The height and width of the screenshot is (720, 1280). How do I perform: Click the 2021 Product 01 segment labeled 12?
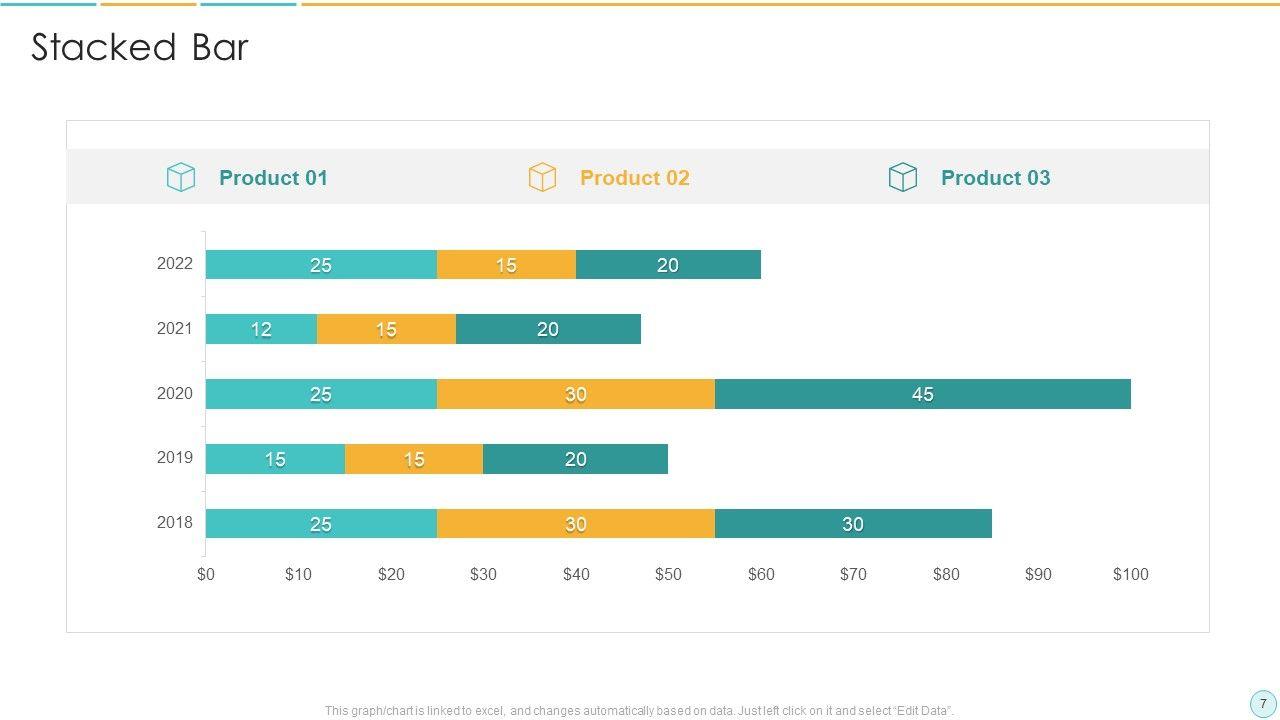point(261,329)
